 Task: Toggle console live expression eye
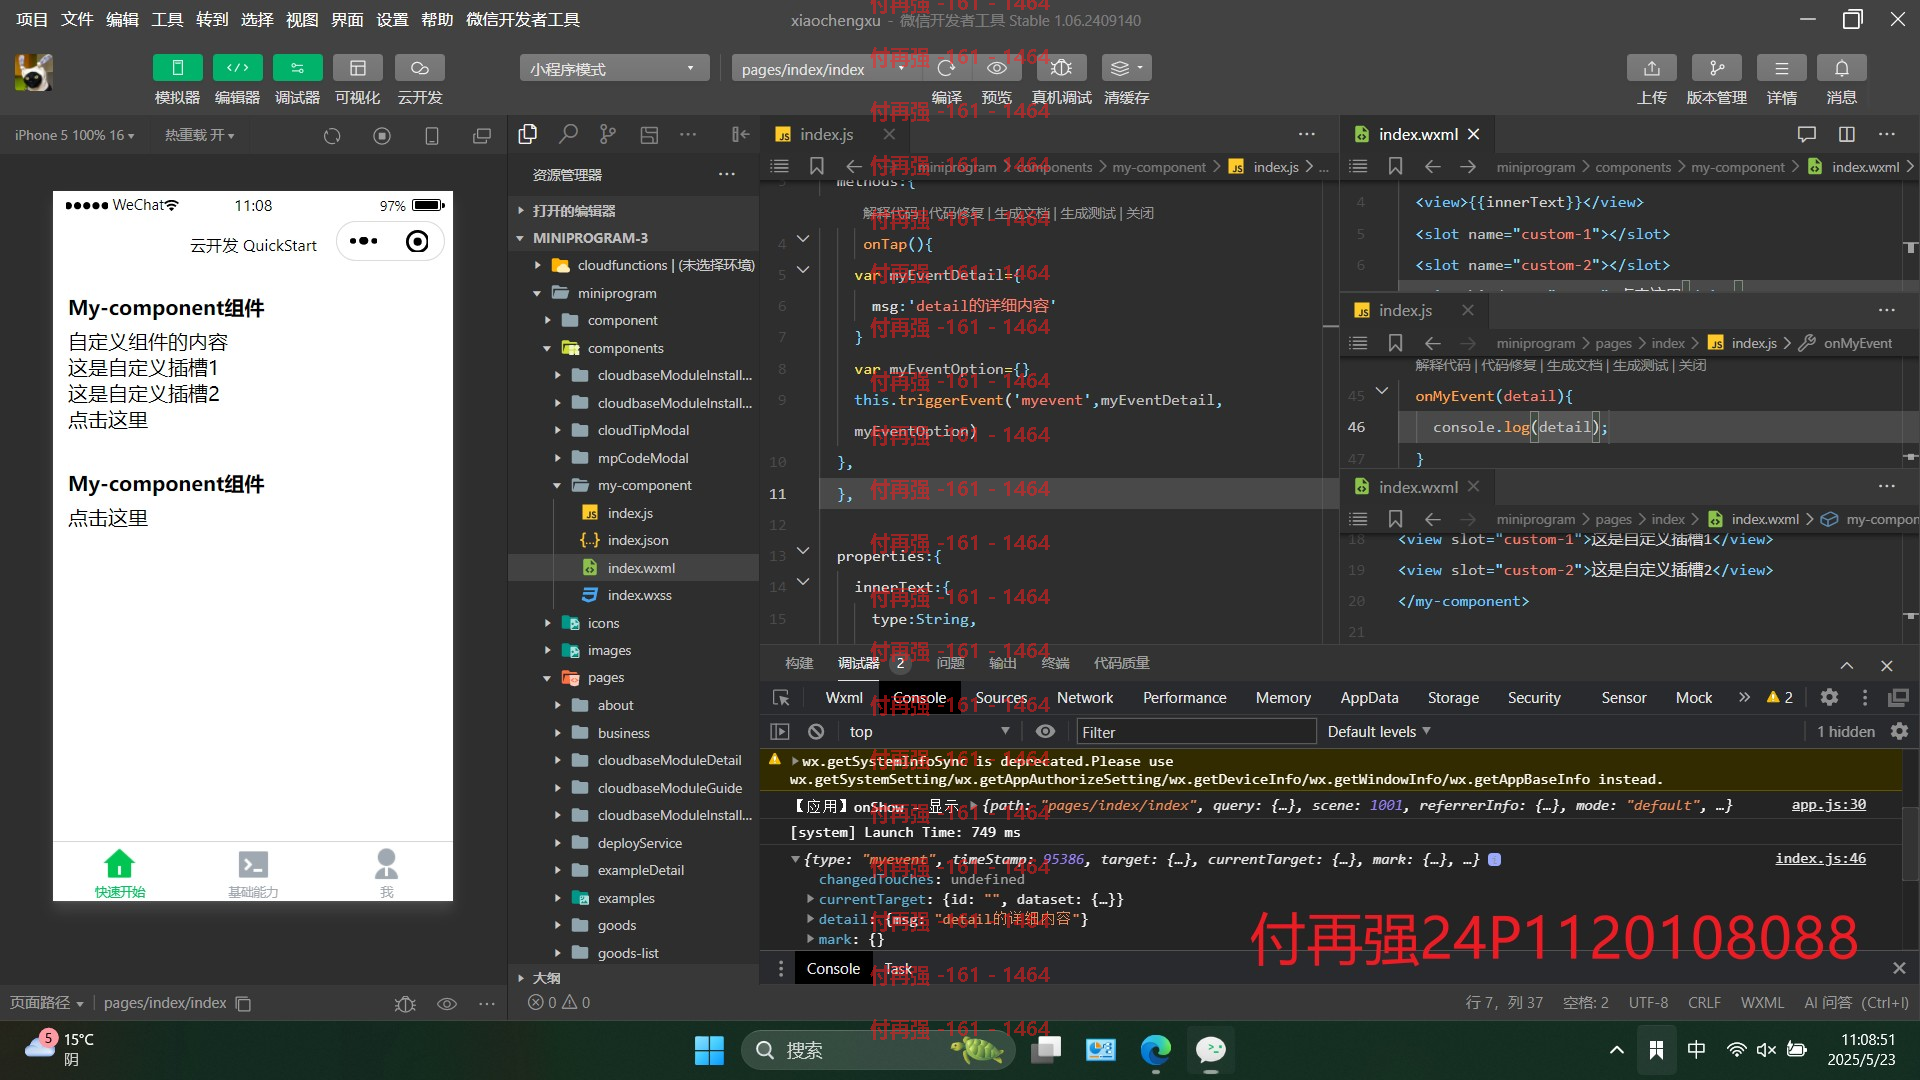tap(1045, 732)
